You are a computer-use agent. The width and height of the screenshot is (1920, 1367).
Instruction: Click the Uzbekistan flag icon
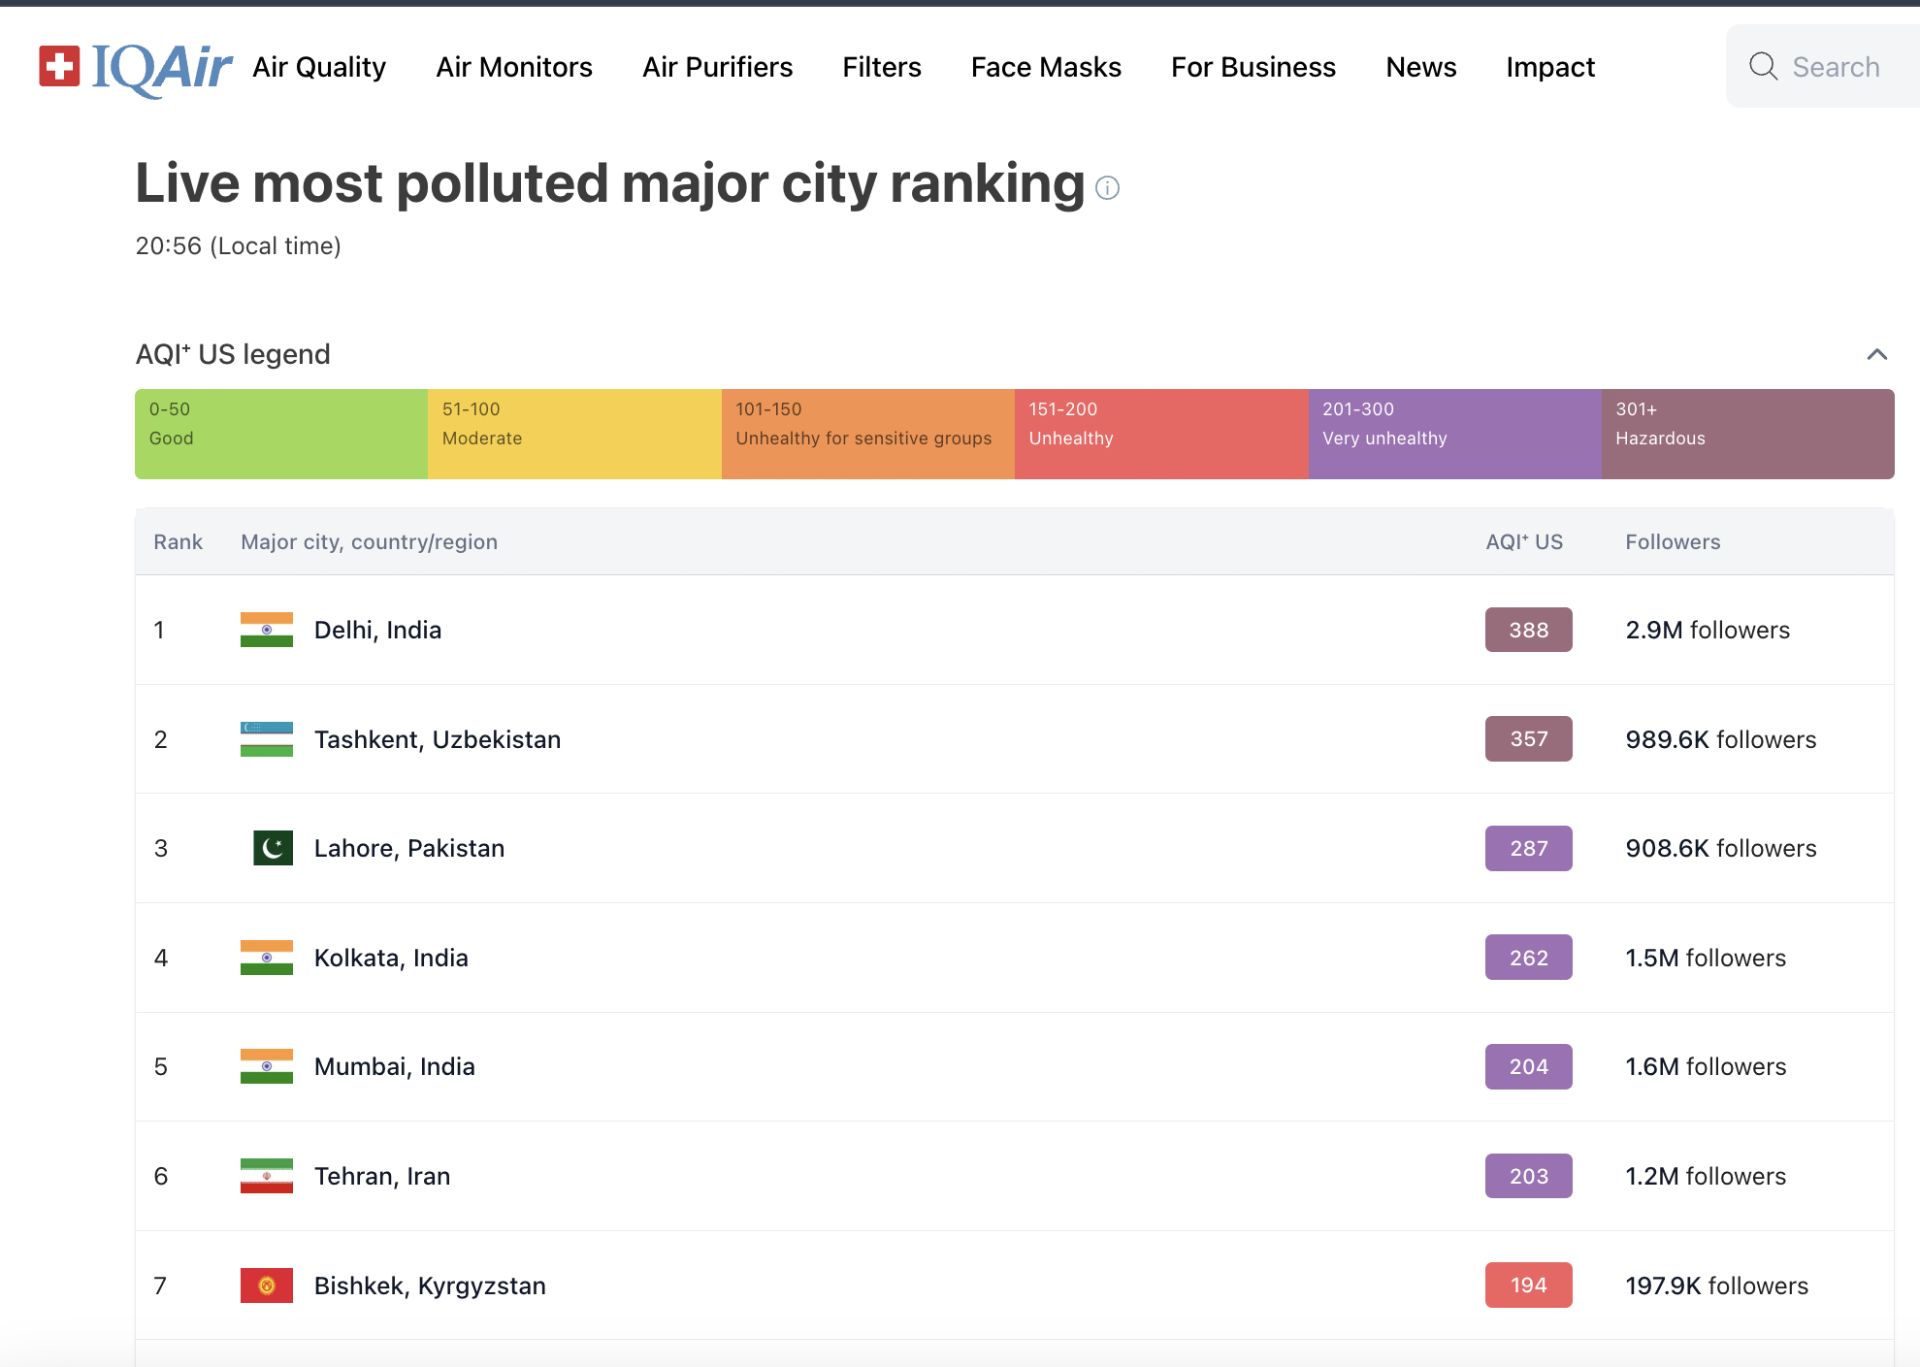coord(266,739)
